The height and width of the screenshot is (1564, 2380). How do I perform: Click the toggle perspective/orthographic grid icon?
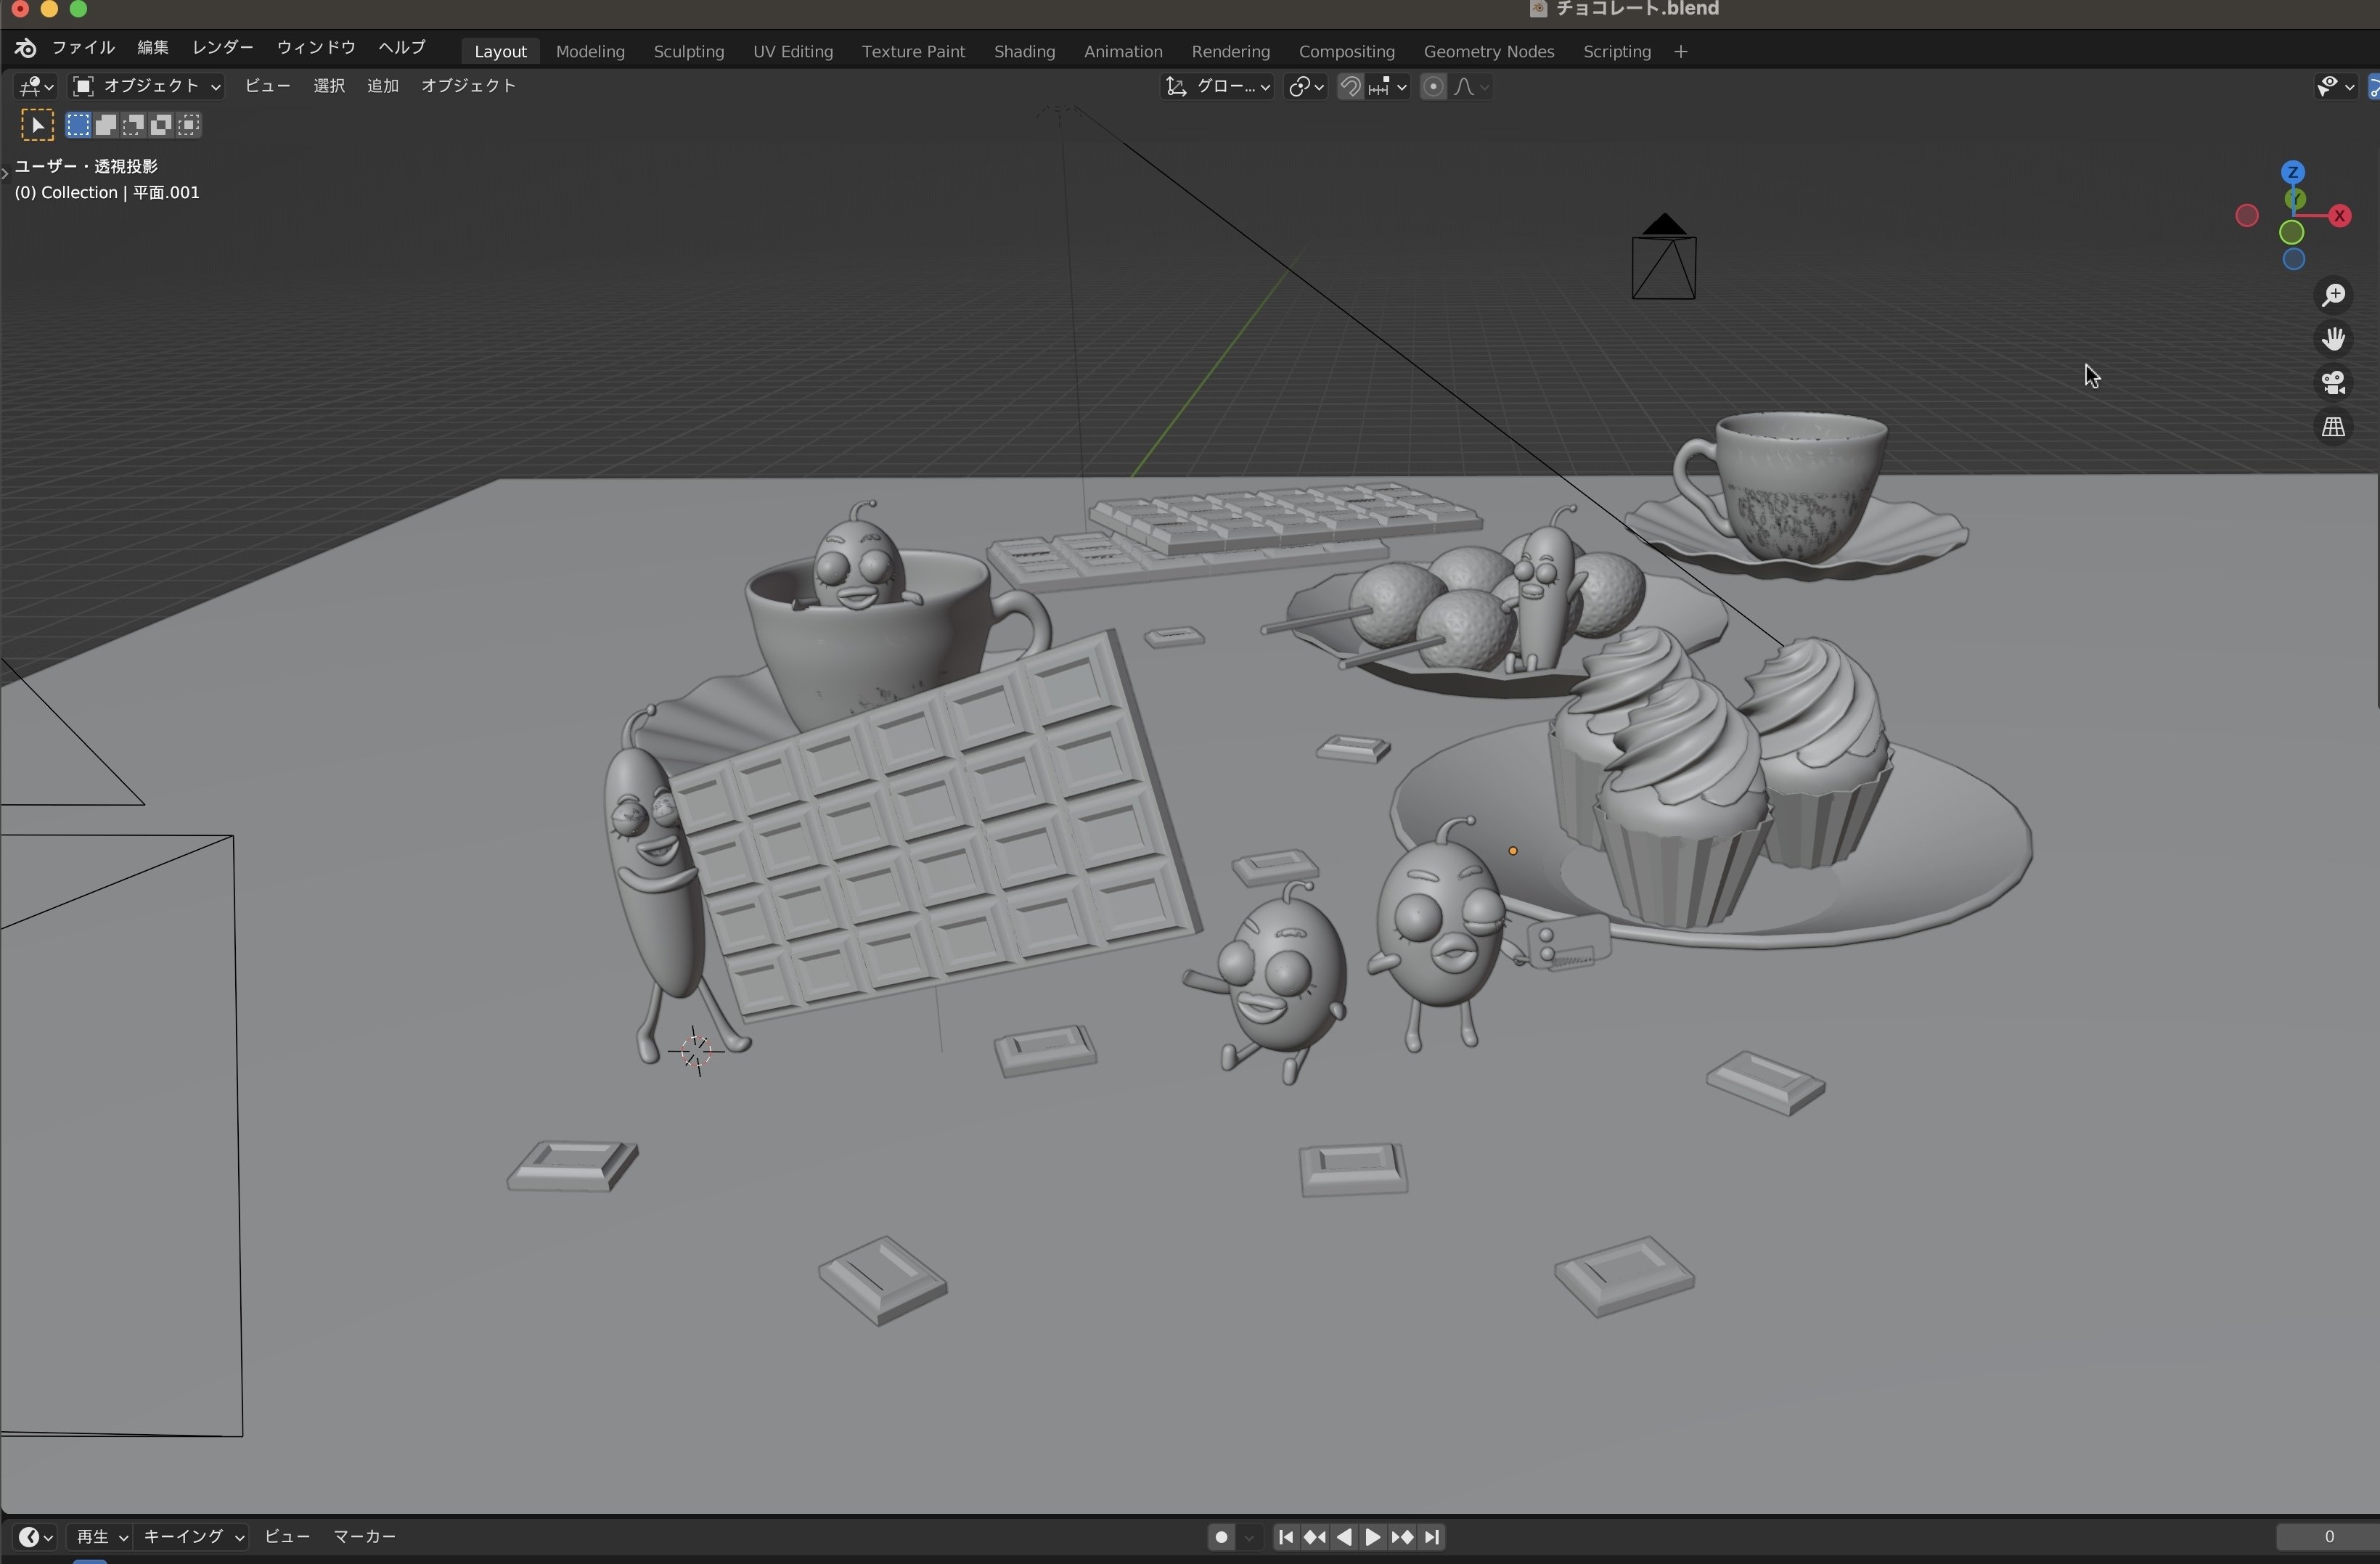[2334, 427]
